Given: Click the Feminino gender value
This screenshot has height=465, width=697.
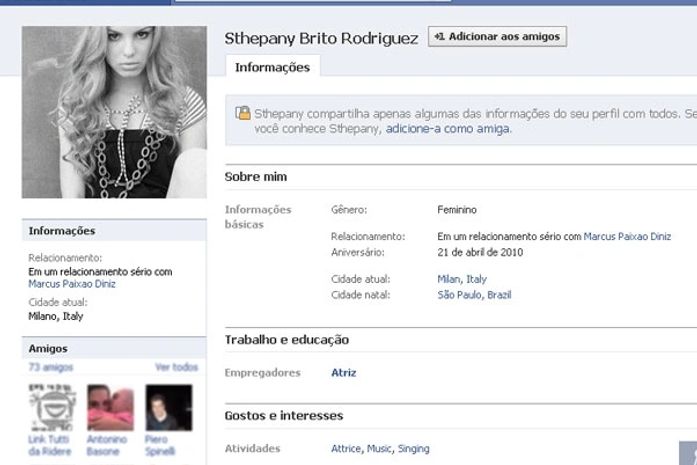Looking at the screenshot, I should tap(457, 210).
